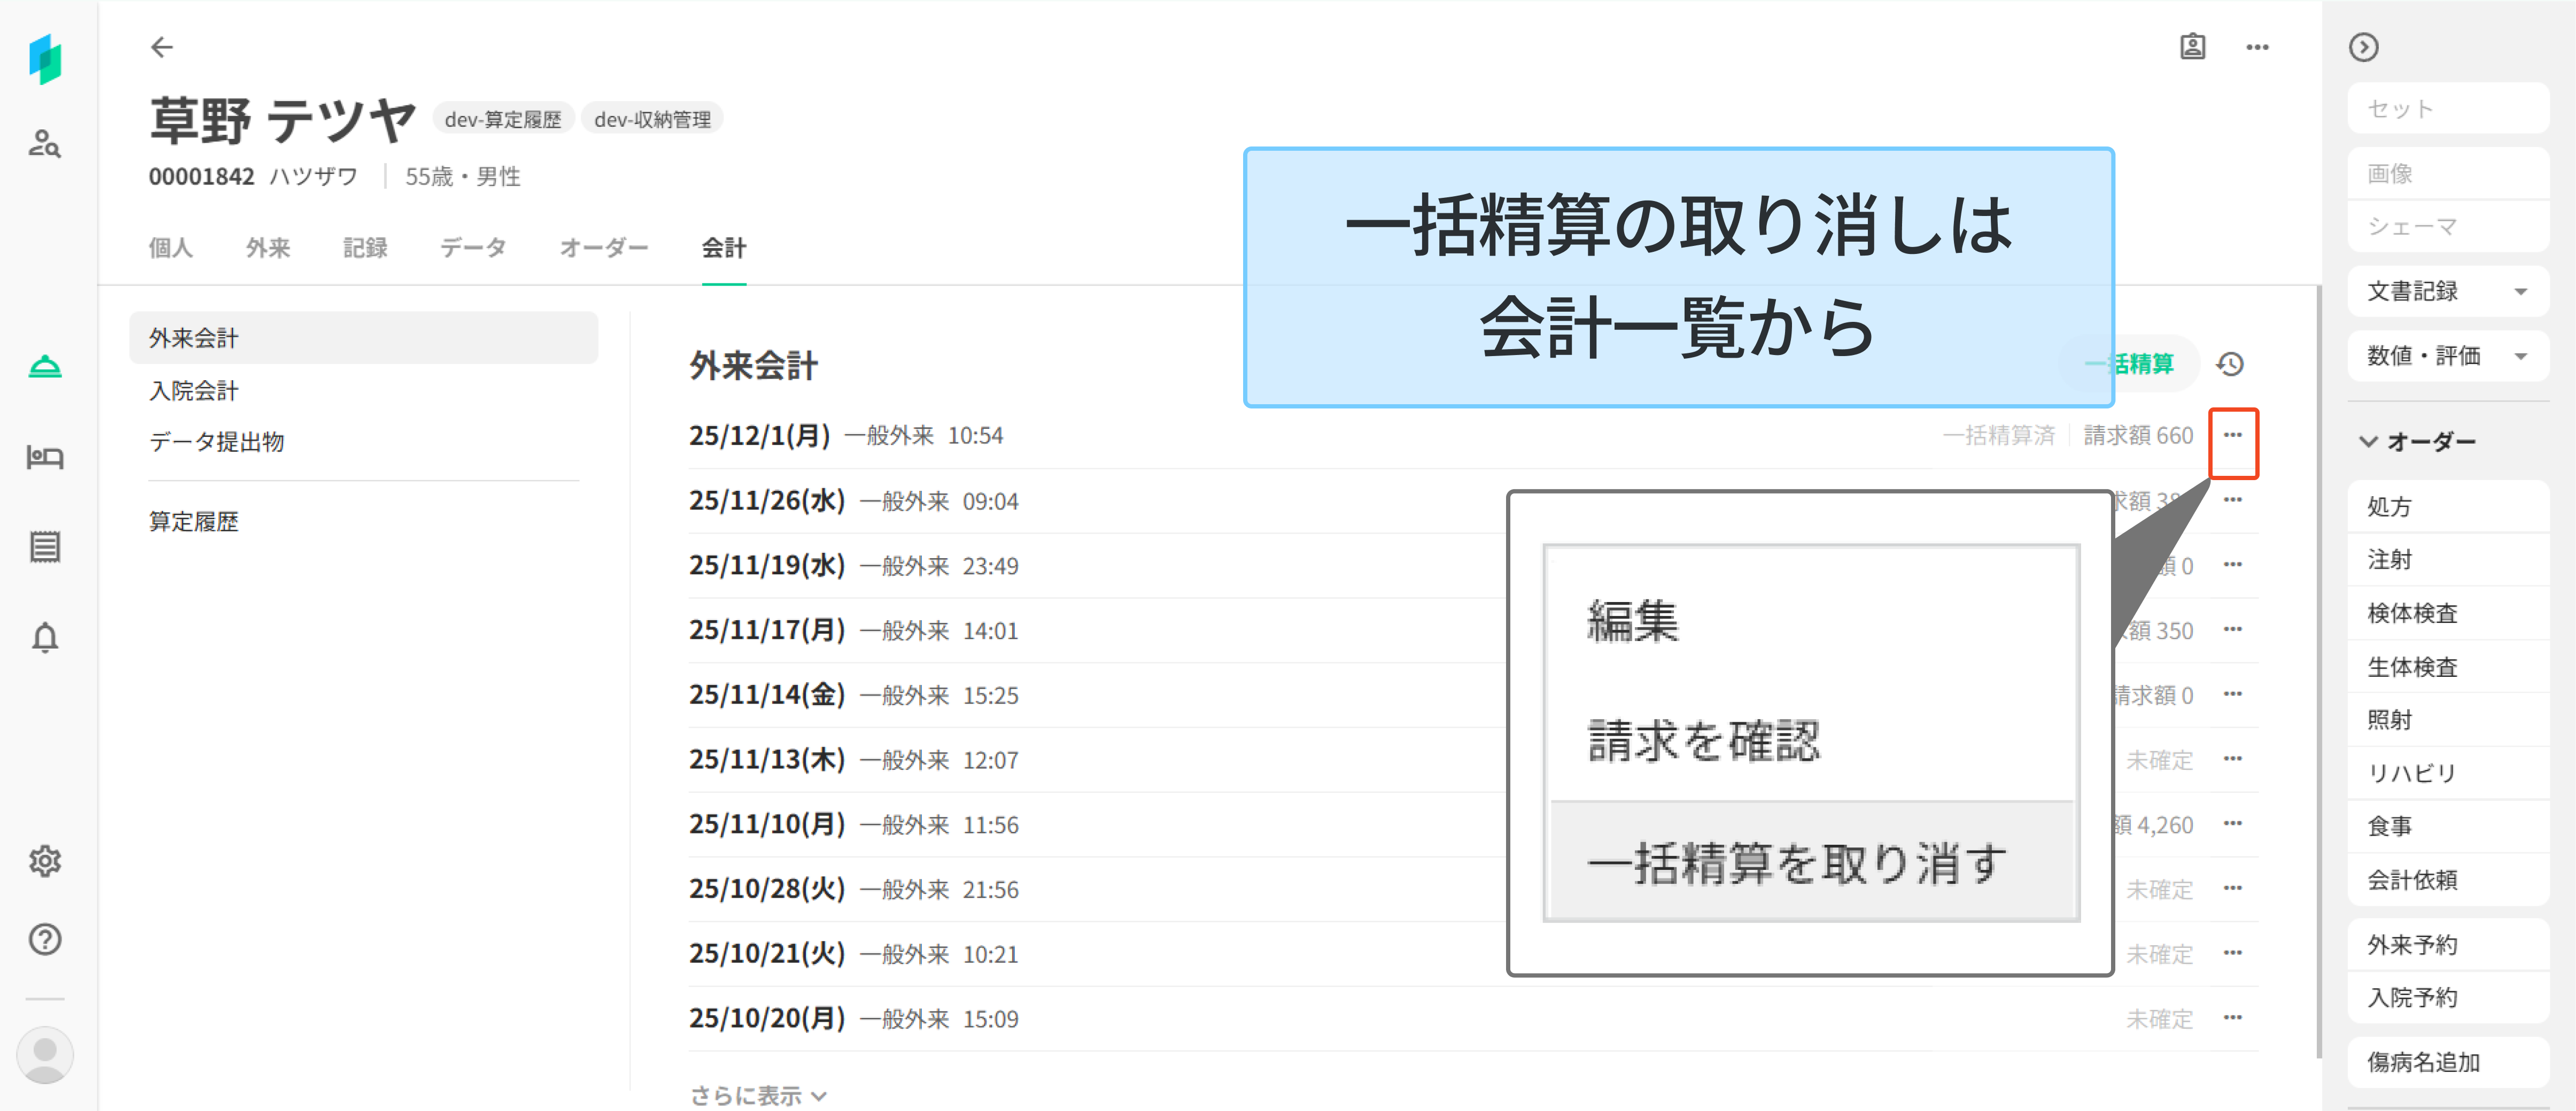Screen dimensions: 2576x1111
Task: Switch to the オーダー tab
Action: click(x=603, y=247)
